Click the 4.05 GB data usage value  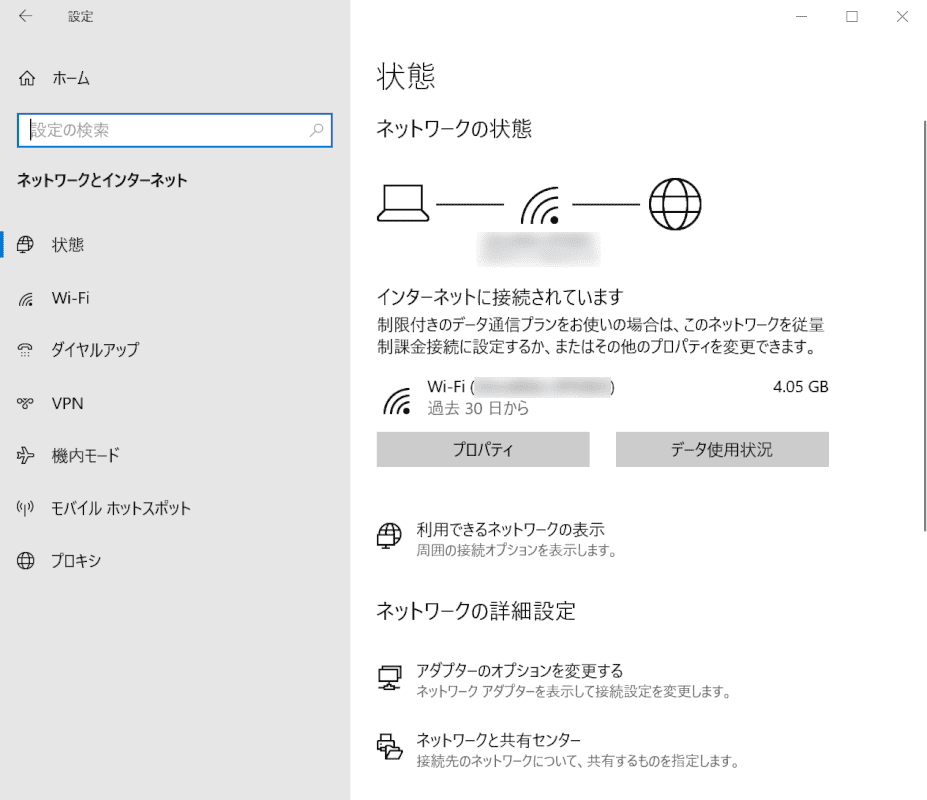(x=800, y=387)
